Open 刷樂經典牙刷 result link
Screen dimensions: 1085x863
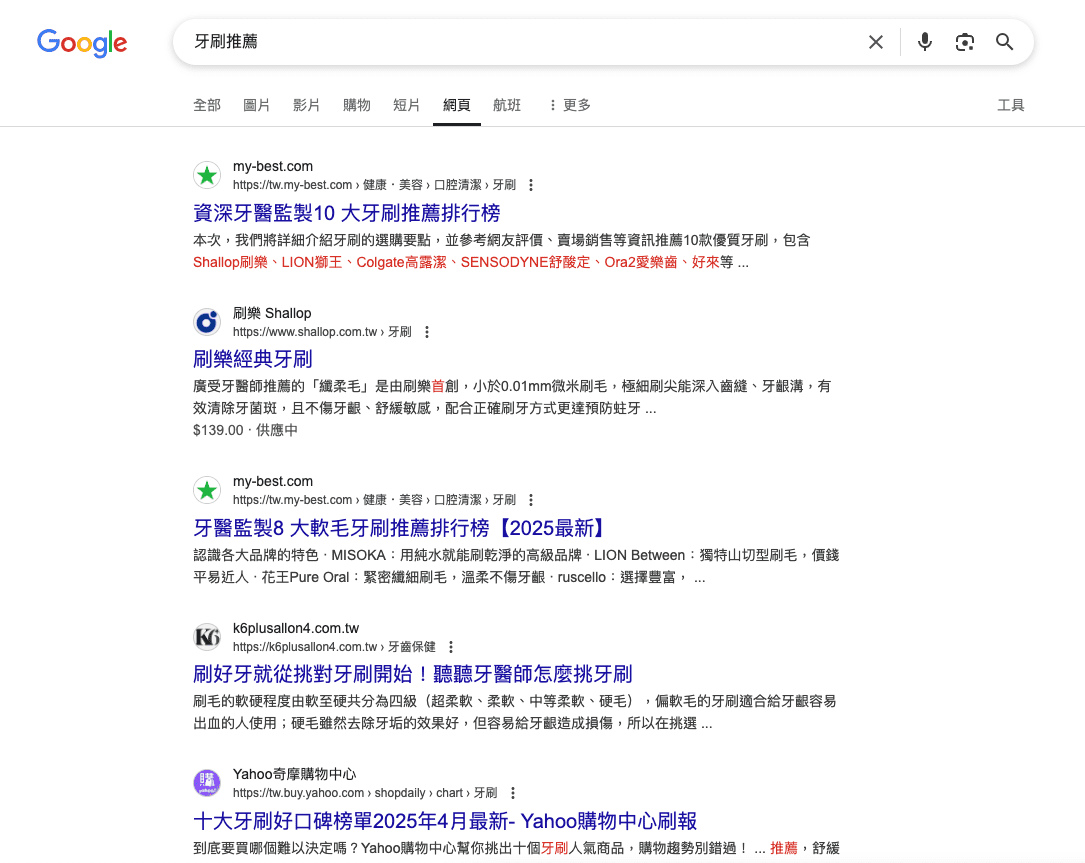point(253,358)
